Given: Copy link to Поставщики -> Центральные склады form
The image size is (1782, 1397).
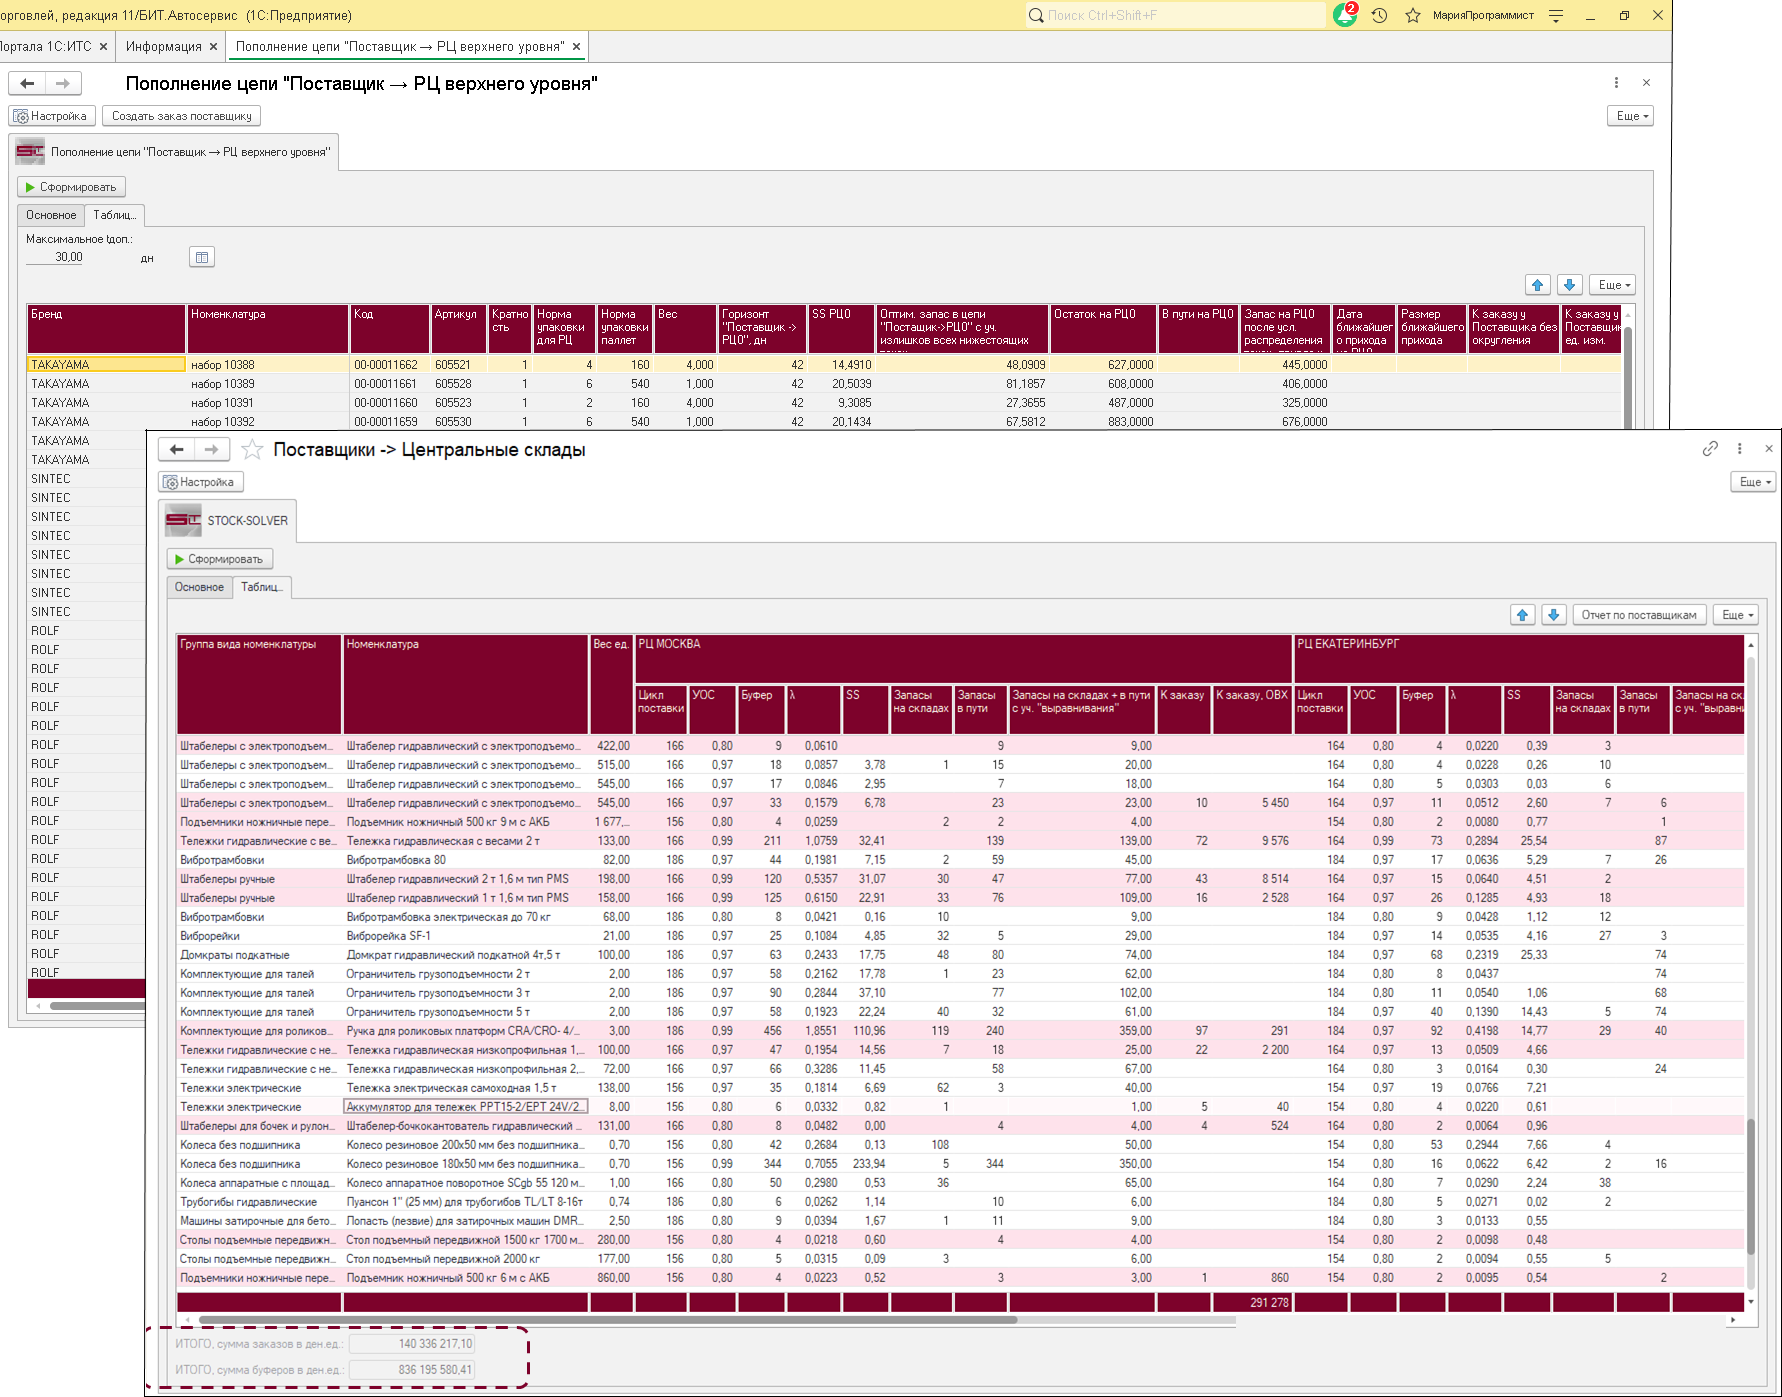Looking at the screenshot, I should [x=1710, y=449].
